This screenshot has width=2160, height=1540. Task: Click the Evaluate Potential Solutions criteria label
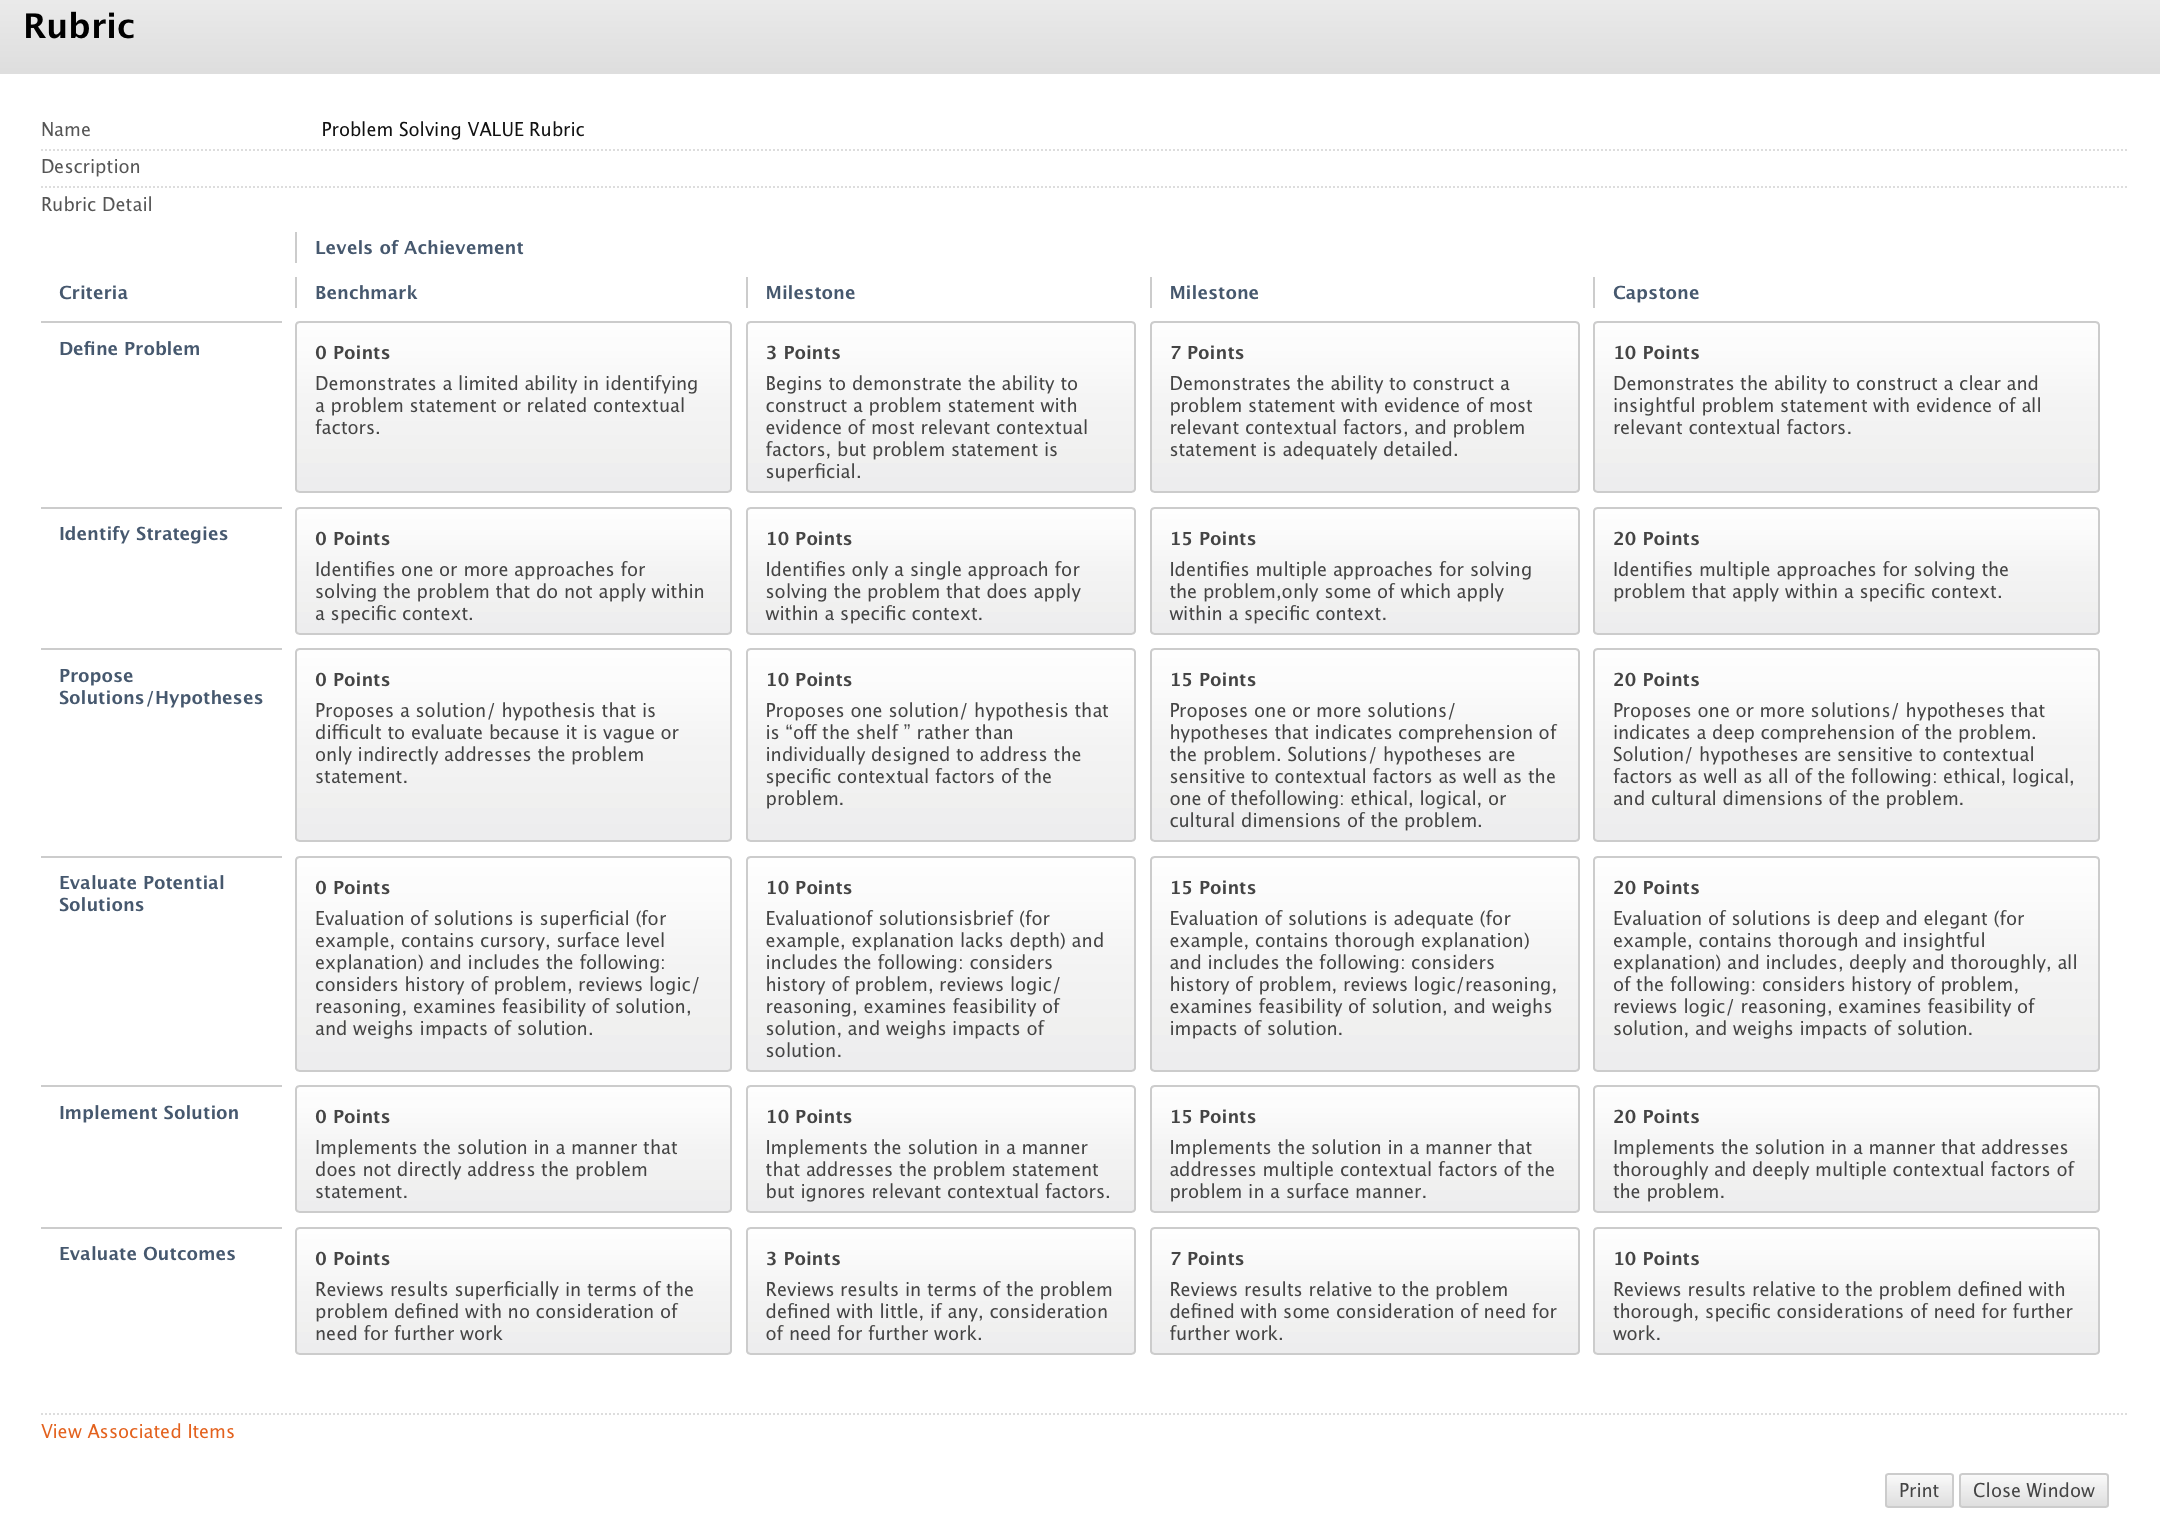click(141, 893)
